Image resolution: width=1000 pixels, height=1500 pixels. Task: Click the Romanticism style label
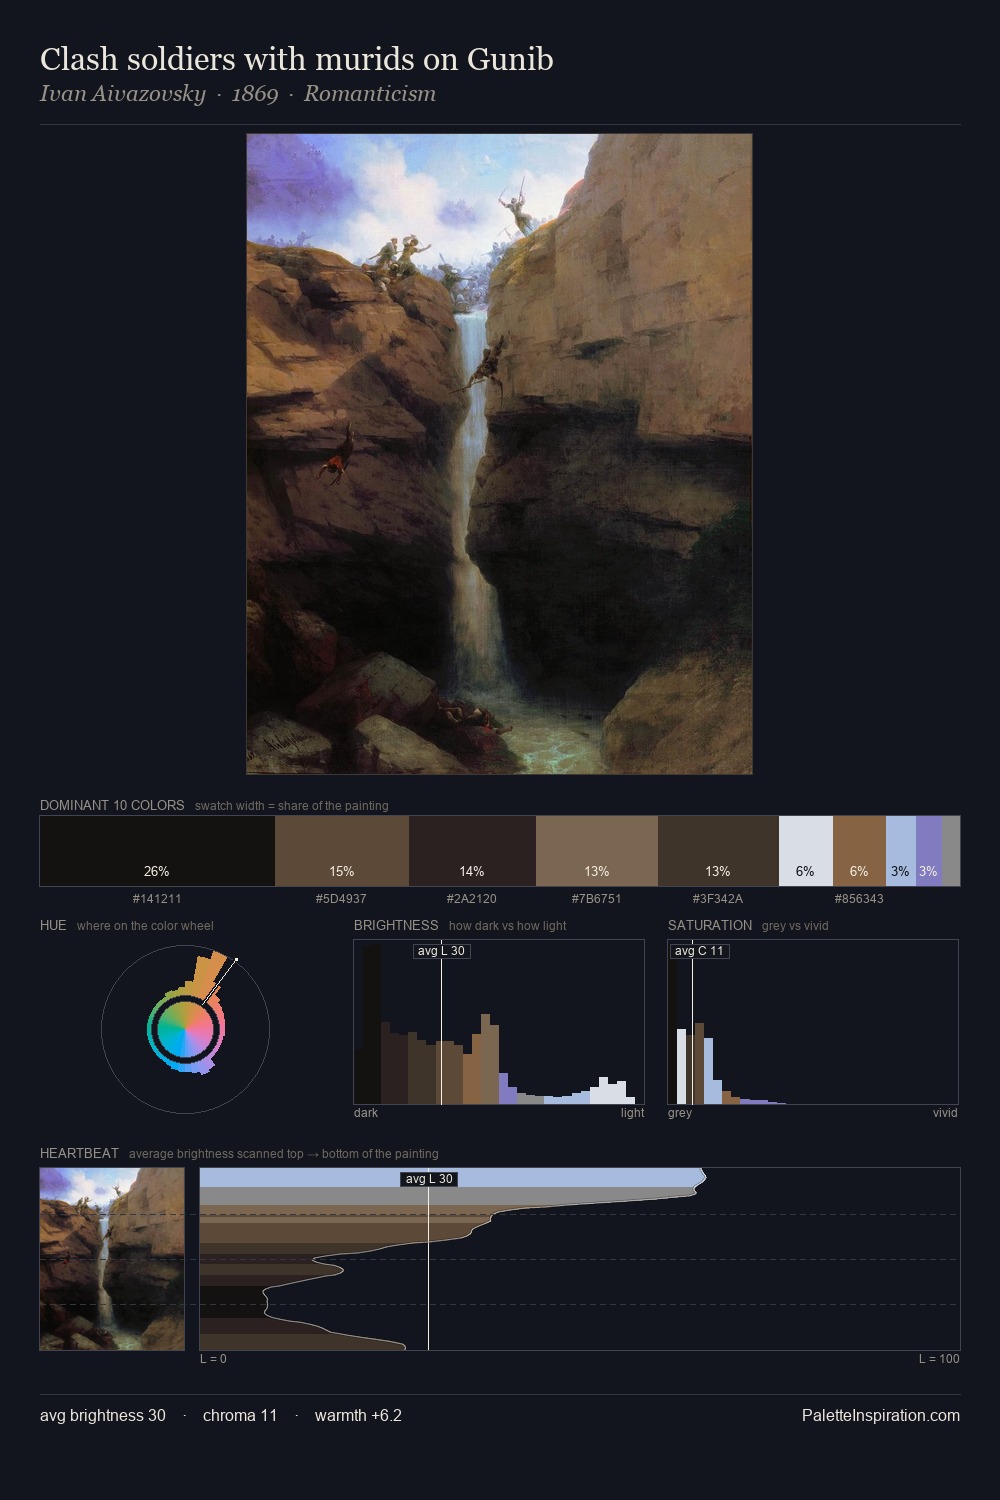tap(370, 94)
